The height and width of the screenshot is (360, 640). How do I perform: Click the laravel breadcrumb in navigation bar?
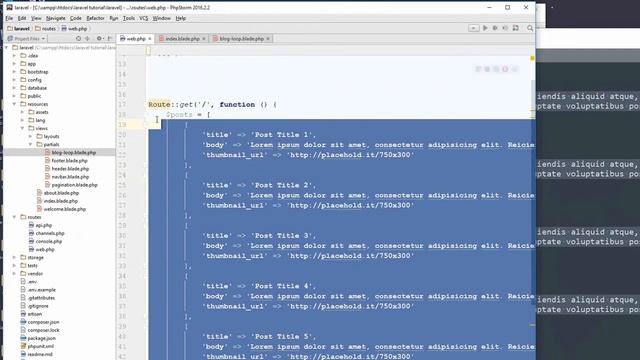pos(18,29)
